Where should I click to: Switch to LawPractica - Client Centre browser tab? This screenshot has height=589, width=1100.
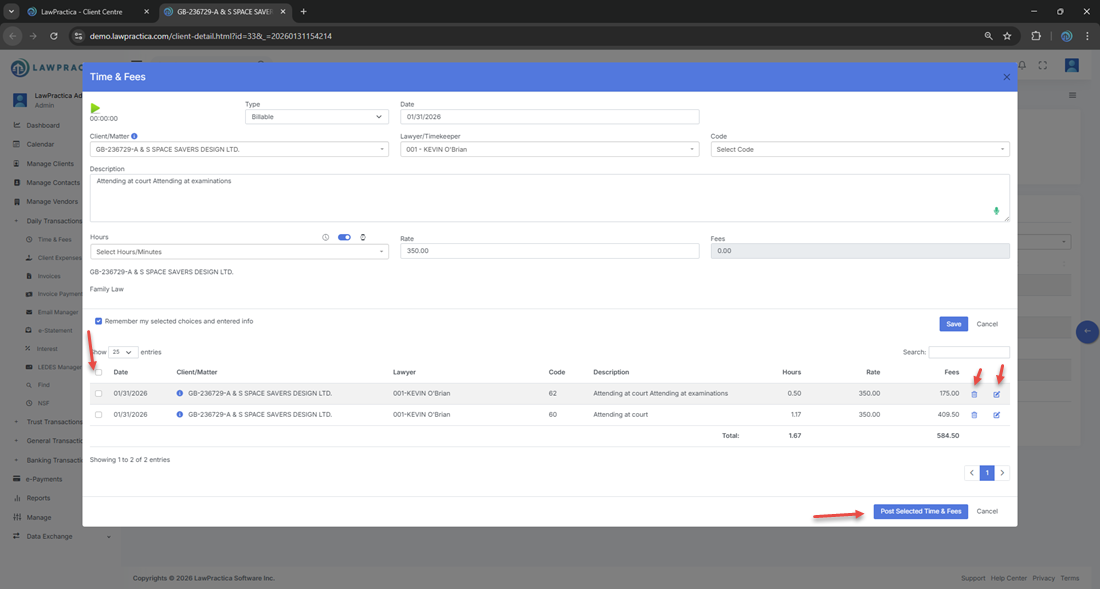(88, 12)
